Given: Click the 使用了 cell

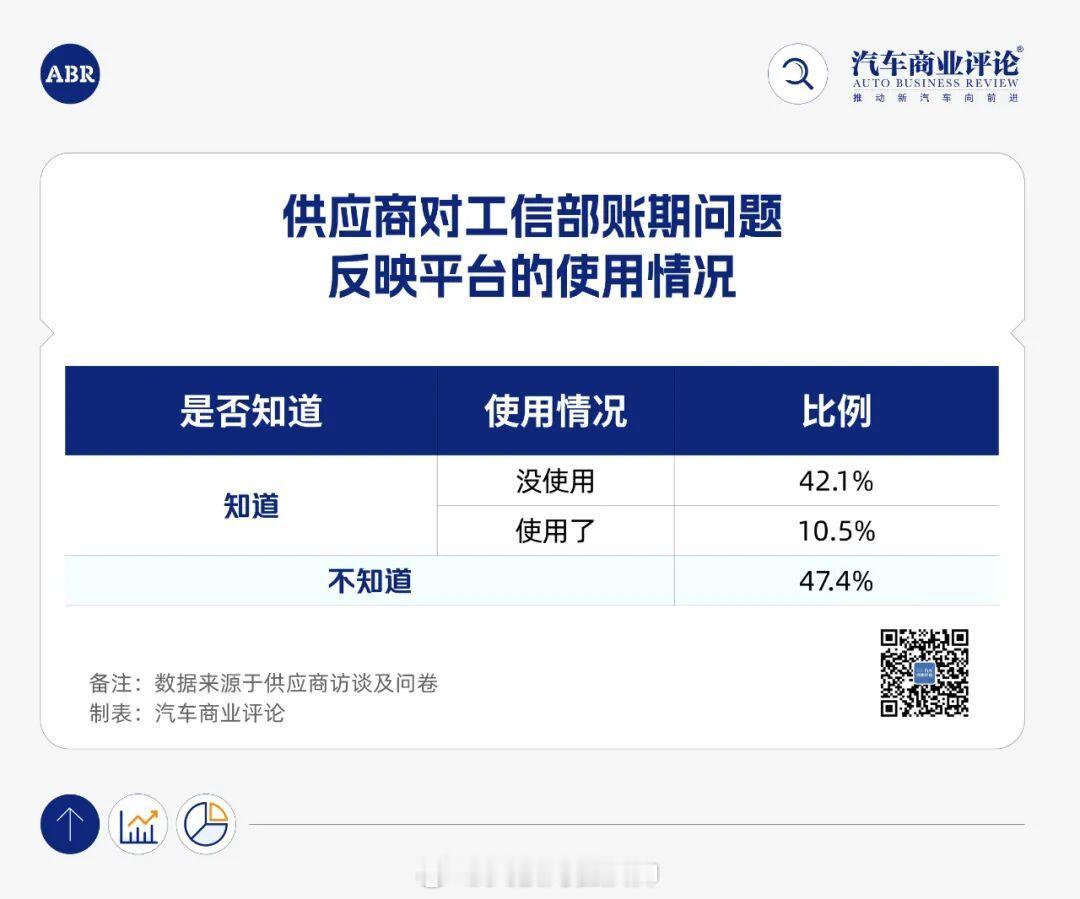Looking at the screenshot, I should pyautogui.click(x=556, y=531).
